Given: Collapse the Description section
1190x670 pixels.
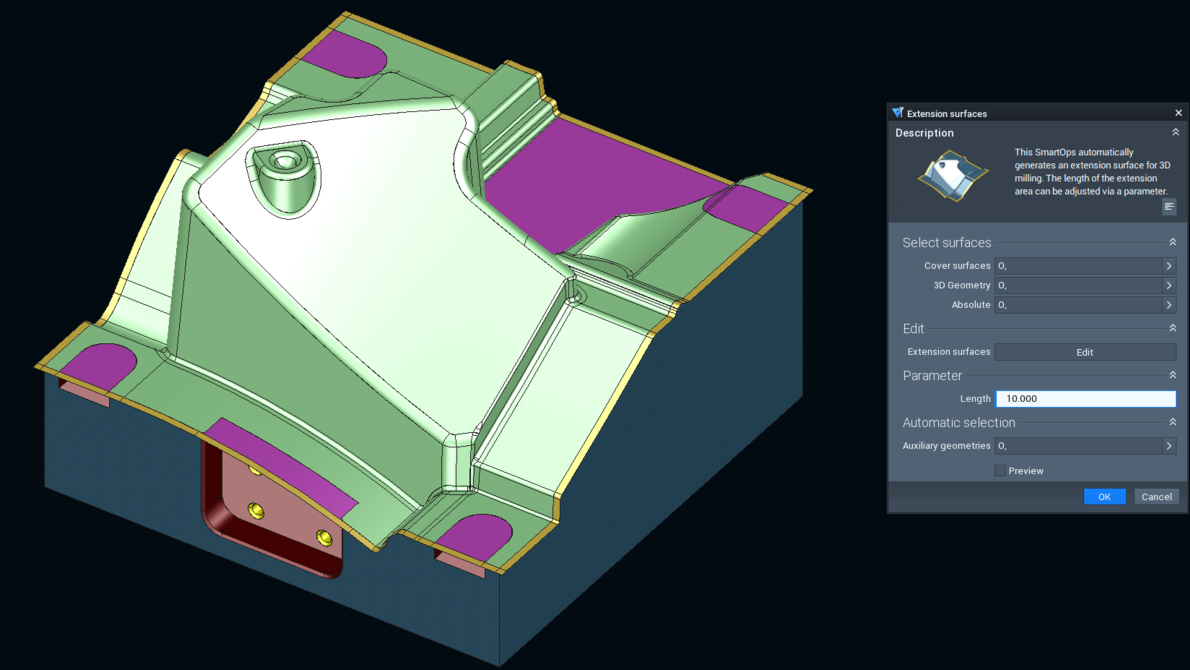Looking at the screenshot, I should (1175, 131).
